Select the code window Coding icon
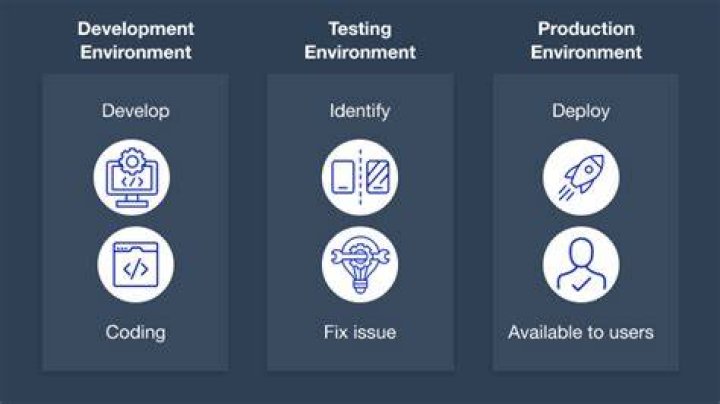The width and height of the screenshot is (720, 404). (x=135, y=264)
